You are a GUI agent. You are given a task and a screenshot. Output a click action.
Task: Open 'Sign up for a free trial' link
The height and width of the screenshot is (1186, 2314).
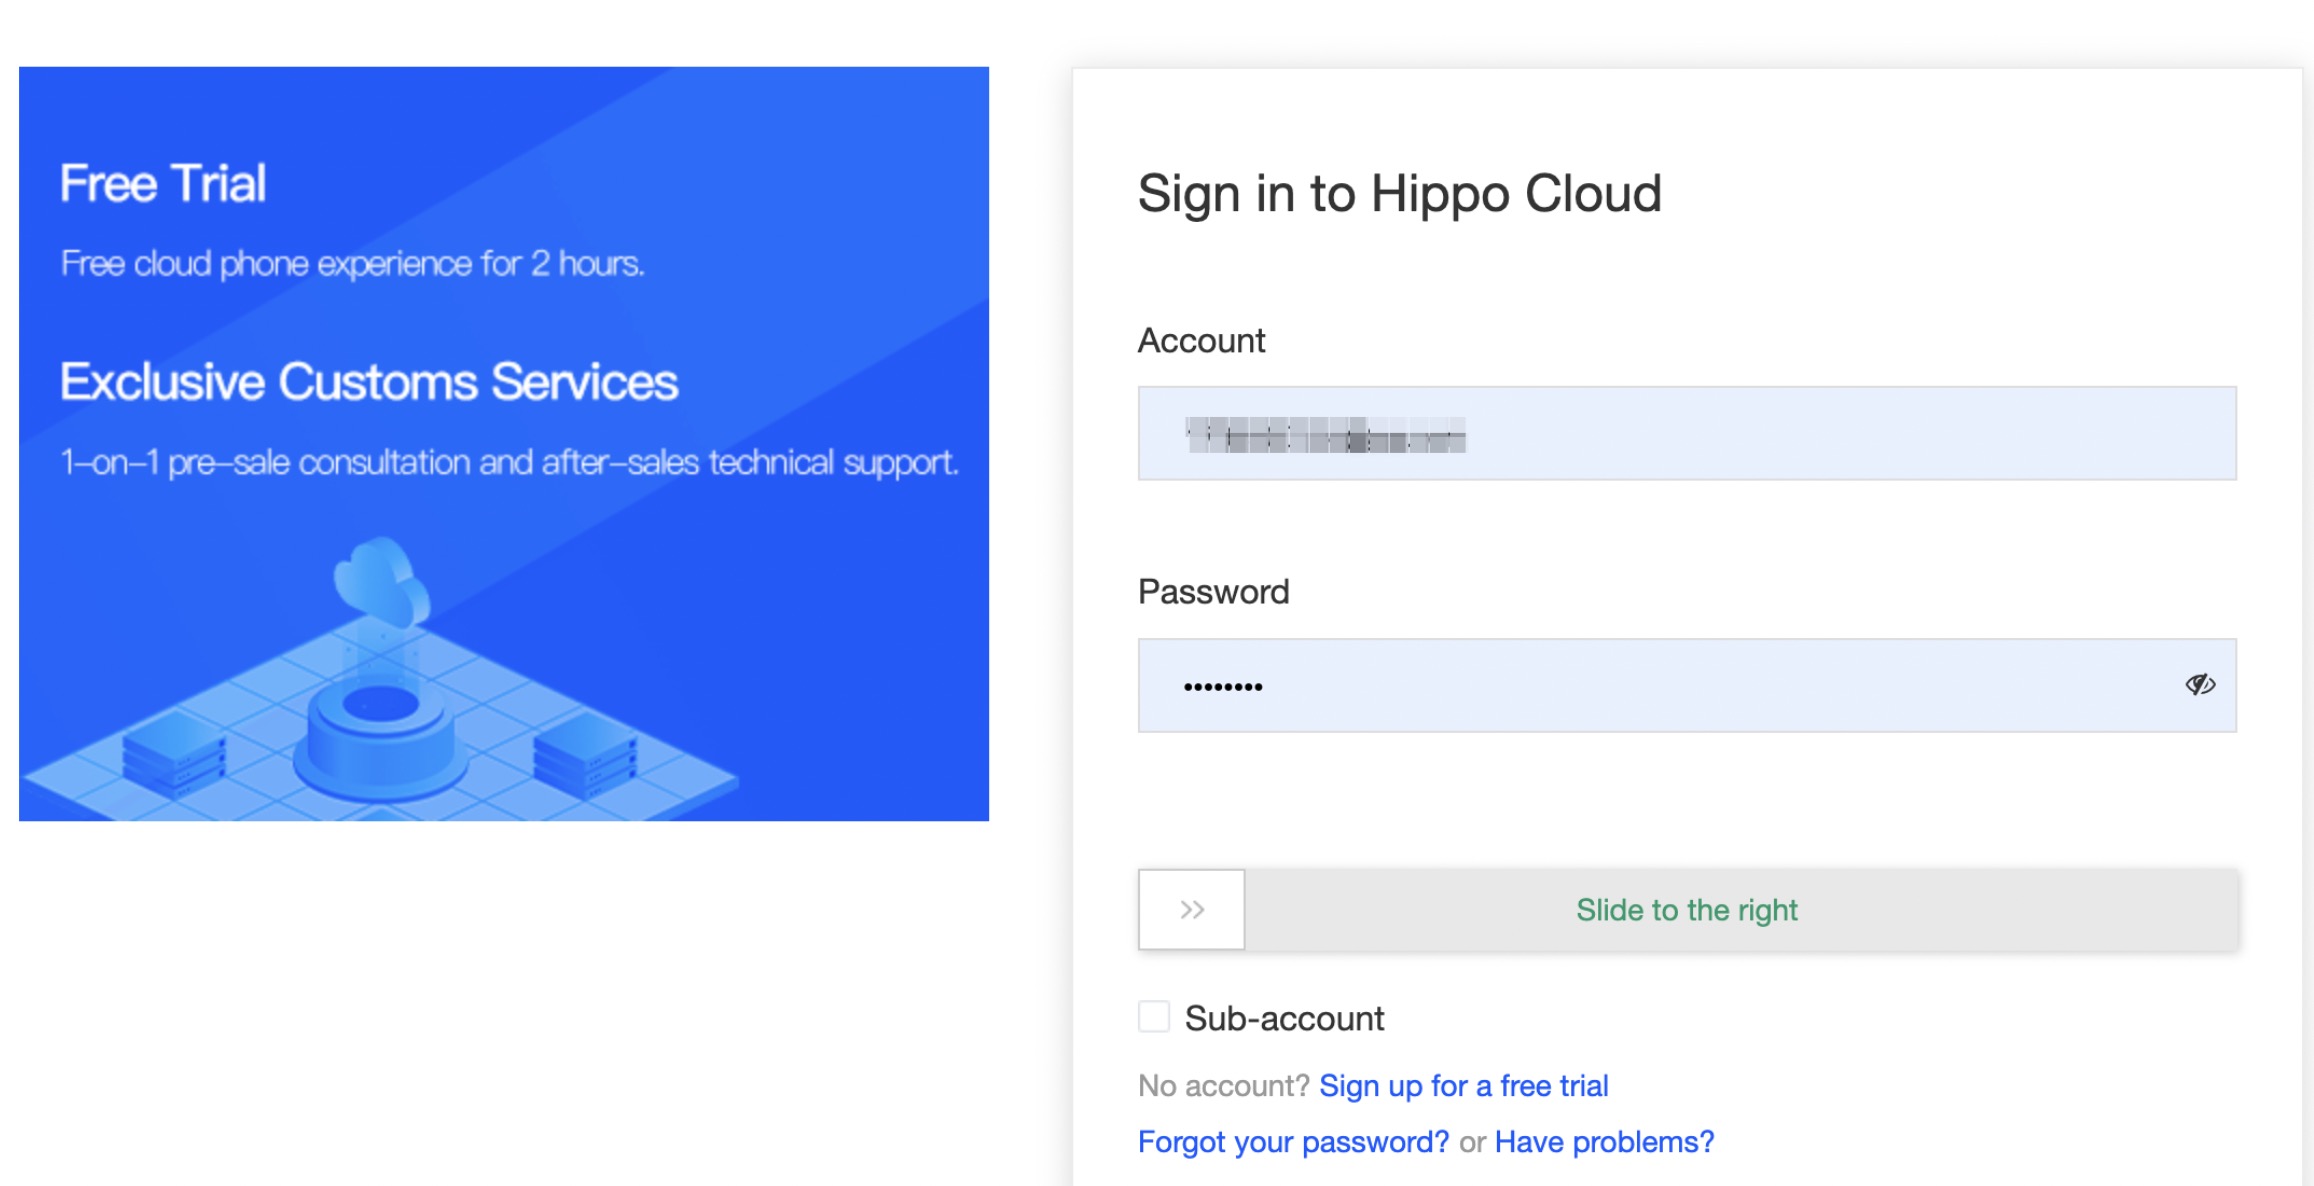[1463, 1085]
